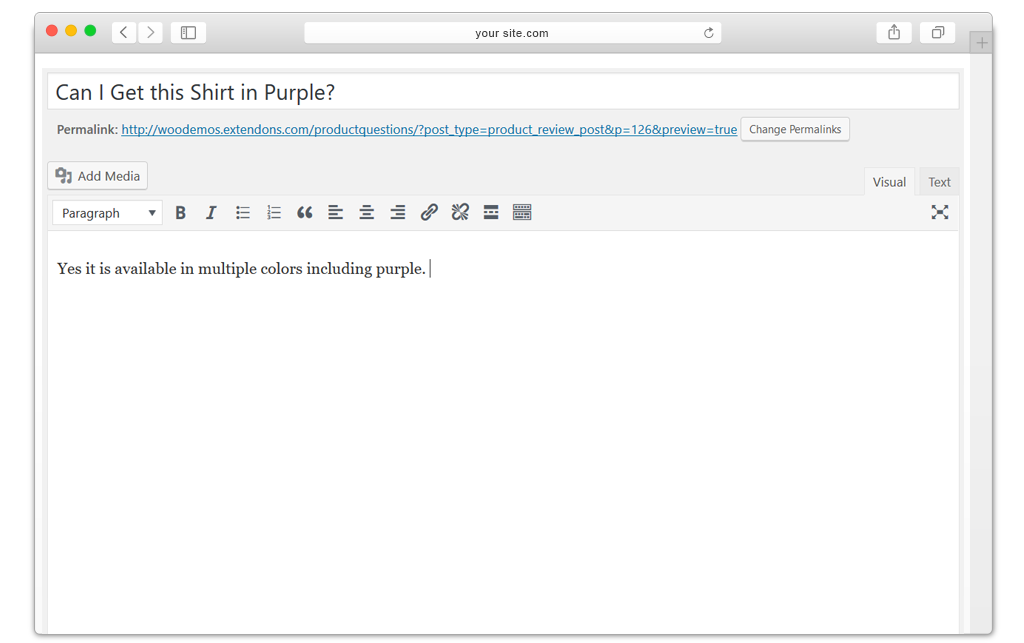Show all browser tabs overview
This screenshot has height=643, width=1024.
pyautogui.click(x=937, y=33)
